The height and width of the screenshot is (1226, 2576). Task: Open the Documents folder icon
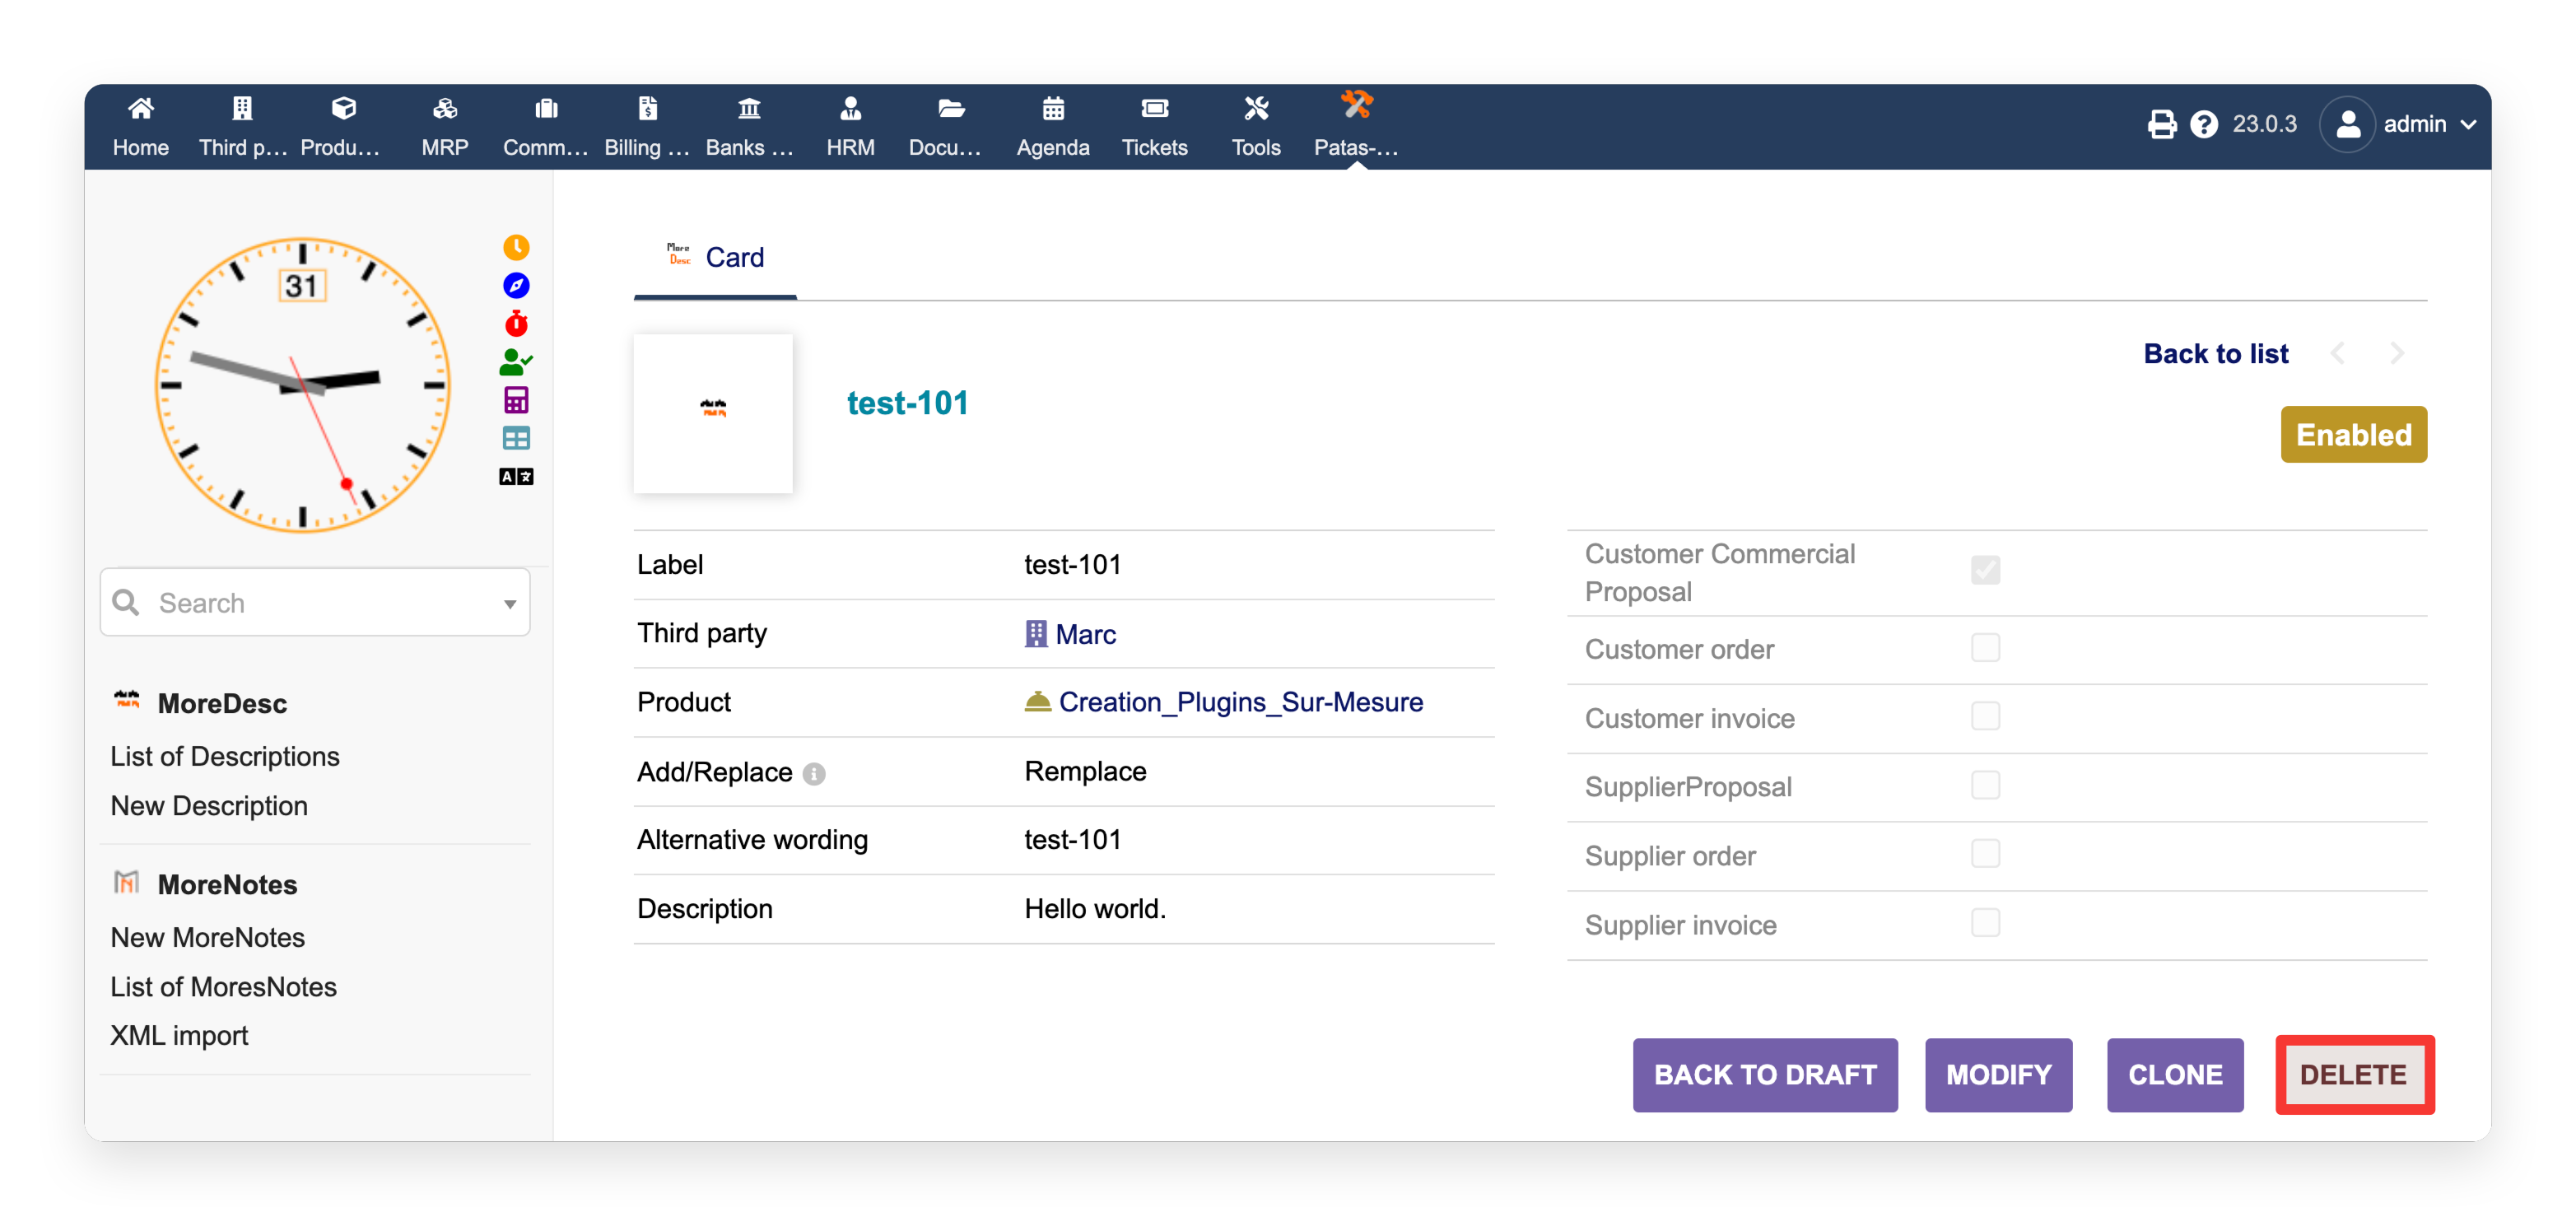(951, 108)
